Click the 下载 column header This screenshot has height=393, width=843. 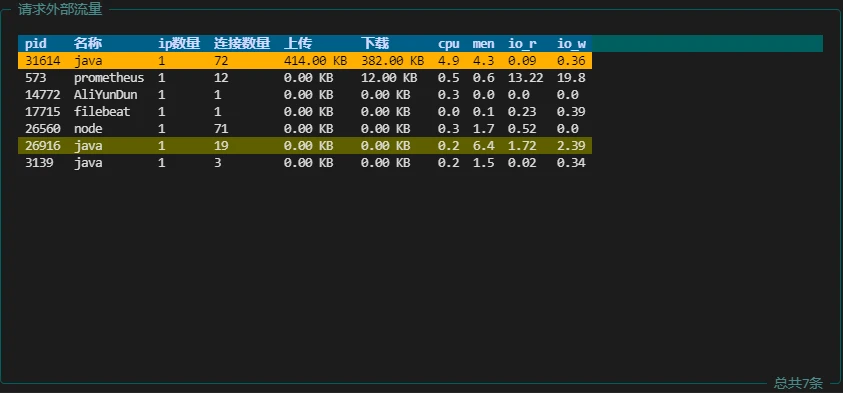(375, 44)
